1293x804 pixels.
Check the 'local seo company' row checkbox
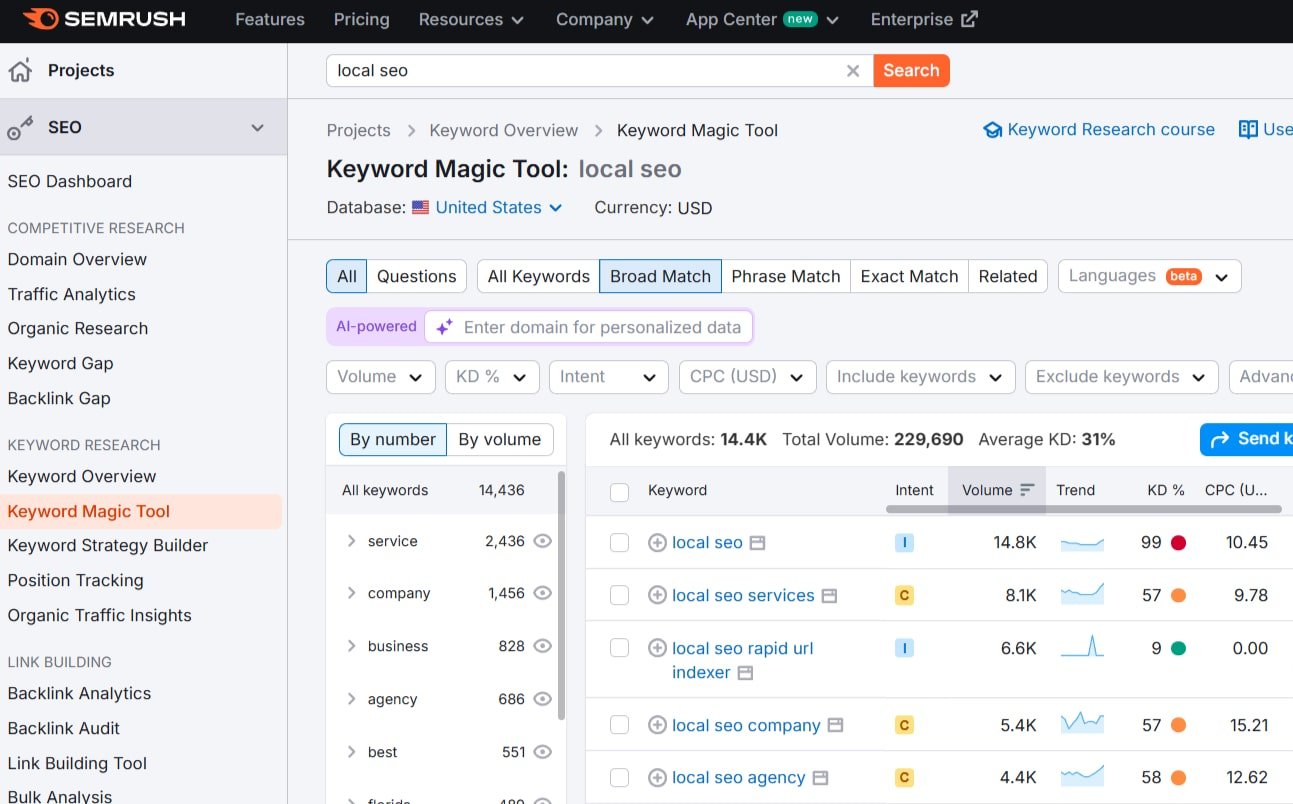pyautogui.click(x=619, y=726)
